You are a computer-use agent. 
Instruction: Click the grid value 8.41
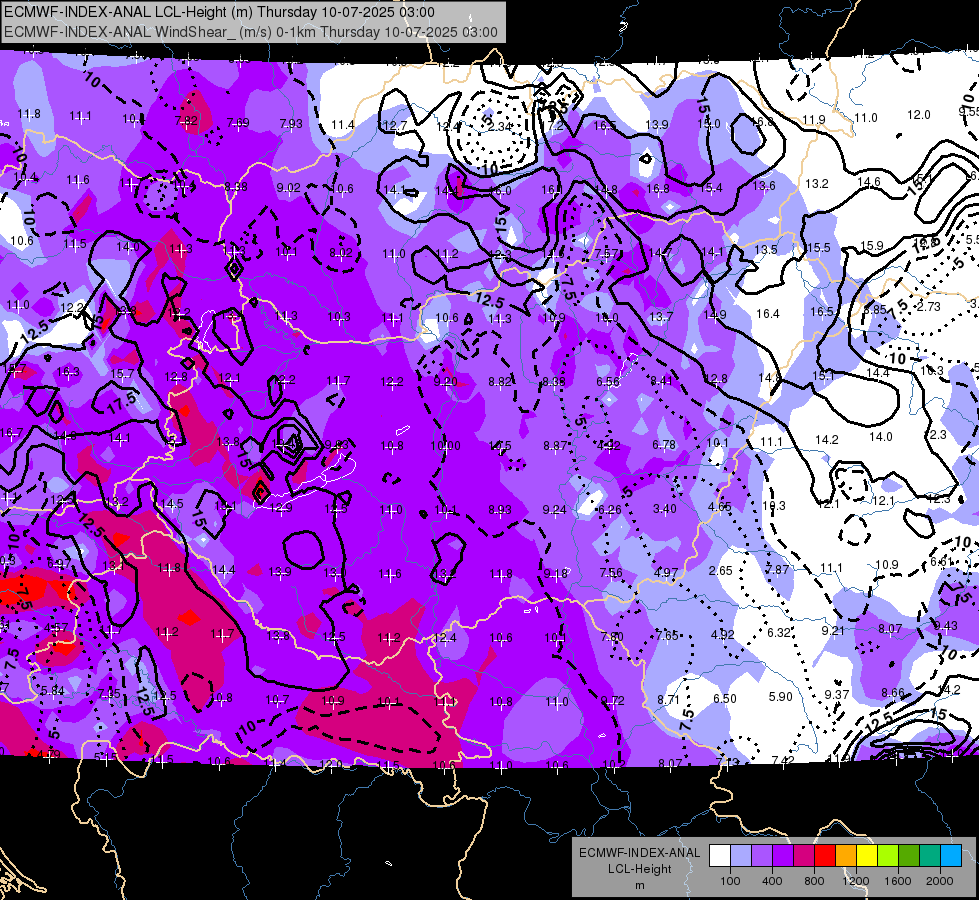click(662, 380)
